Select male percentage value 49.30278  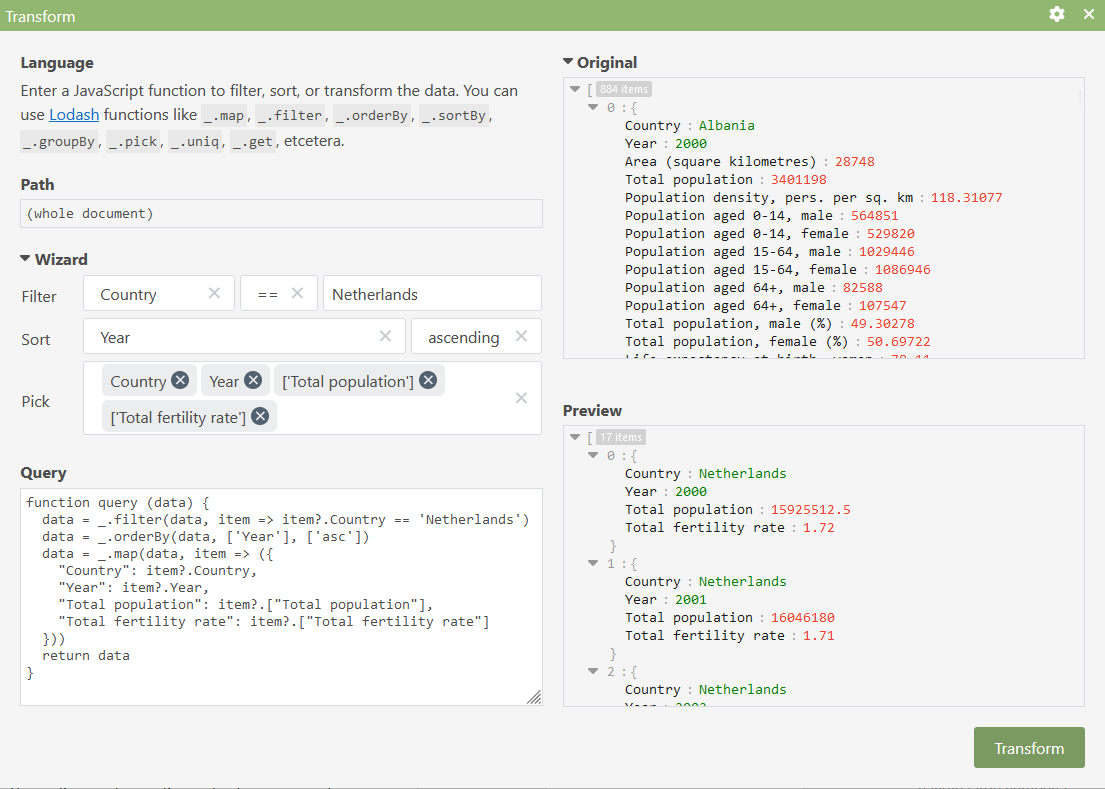pos(882,323)
